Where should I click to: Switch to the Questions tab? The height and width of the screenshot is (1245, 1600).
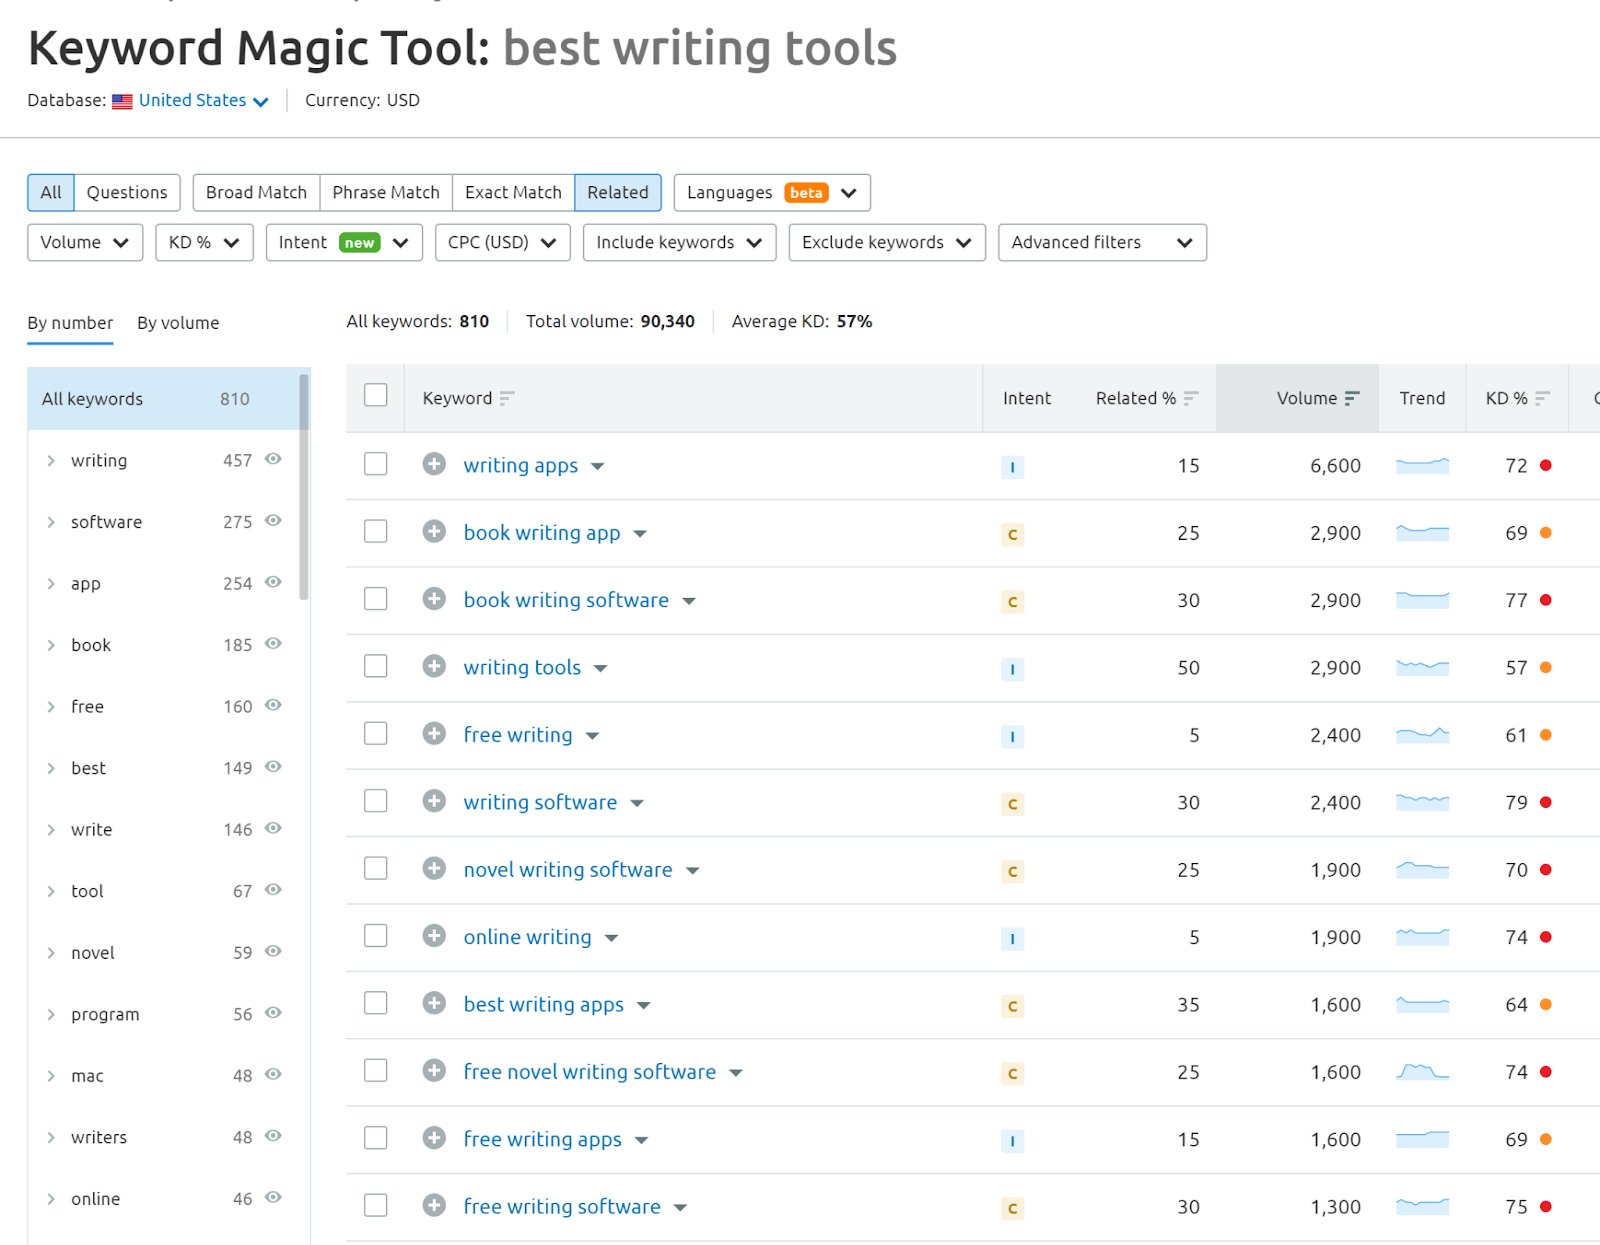coord(127,193)
